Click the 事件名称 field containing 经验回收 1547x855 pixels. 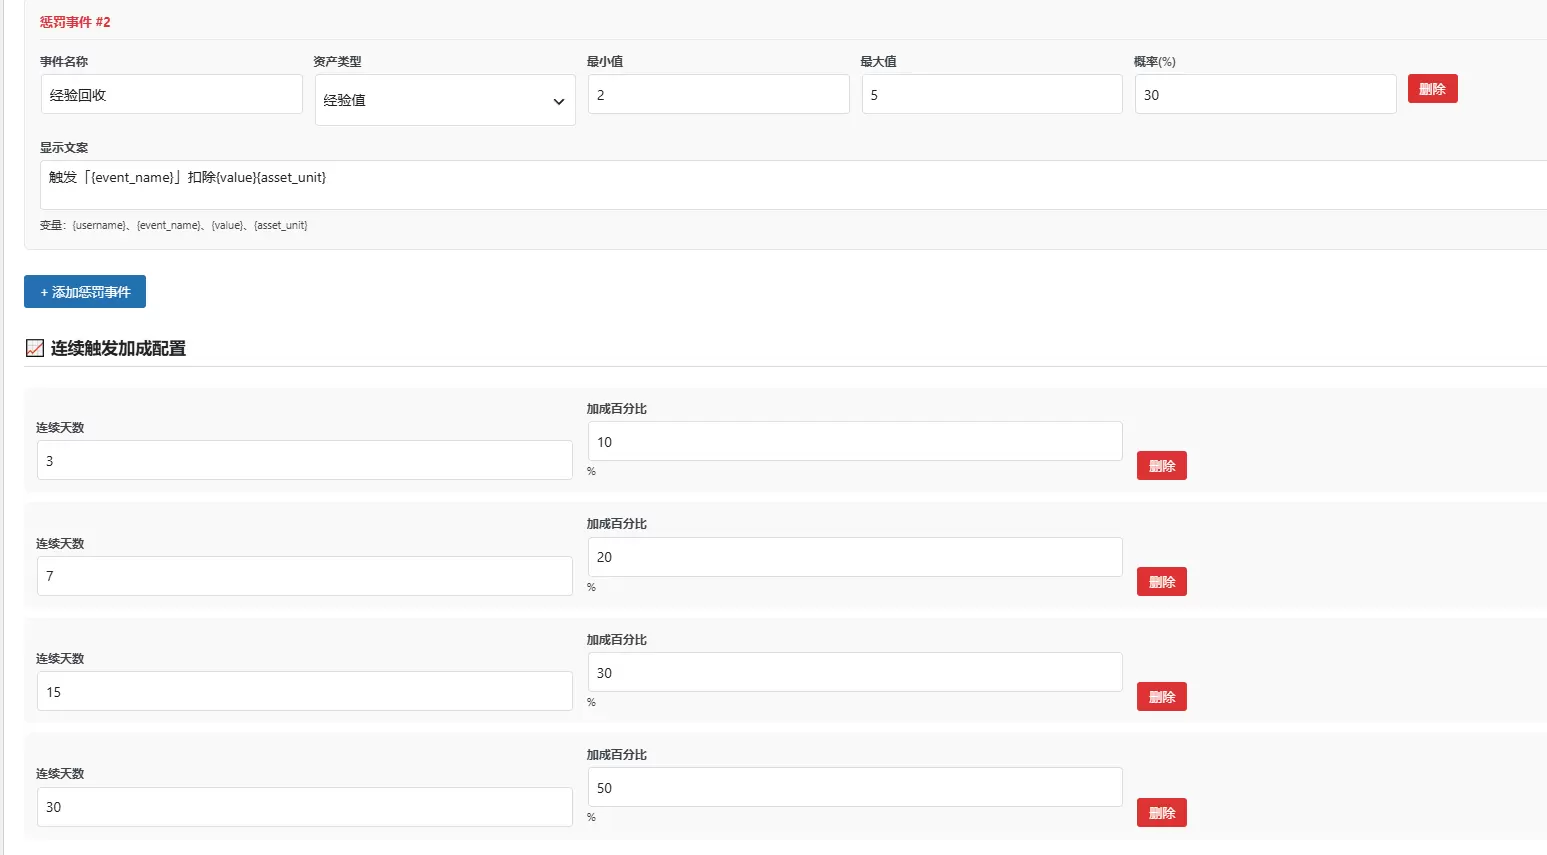tap(171, 94)
